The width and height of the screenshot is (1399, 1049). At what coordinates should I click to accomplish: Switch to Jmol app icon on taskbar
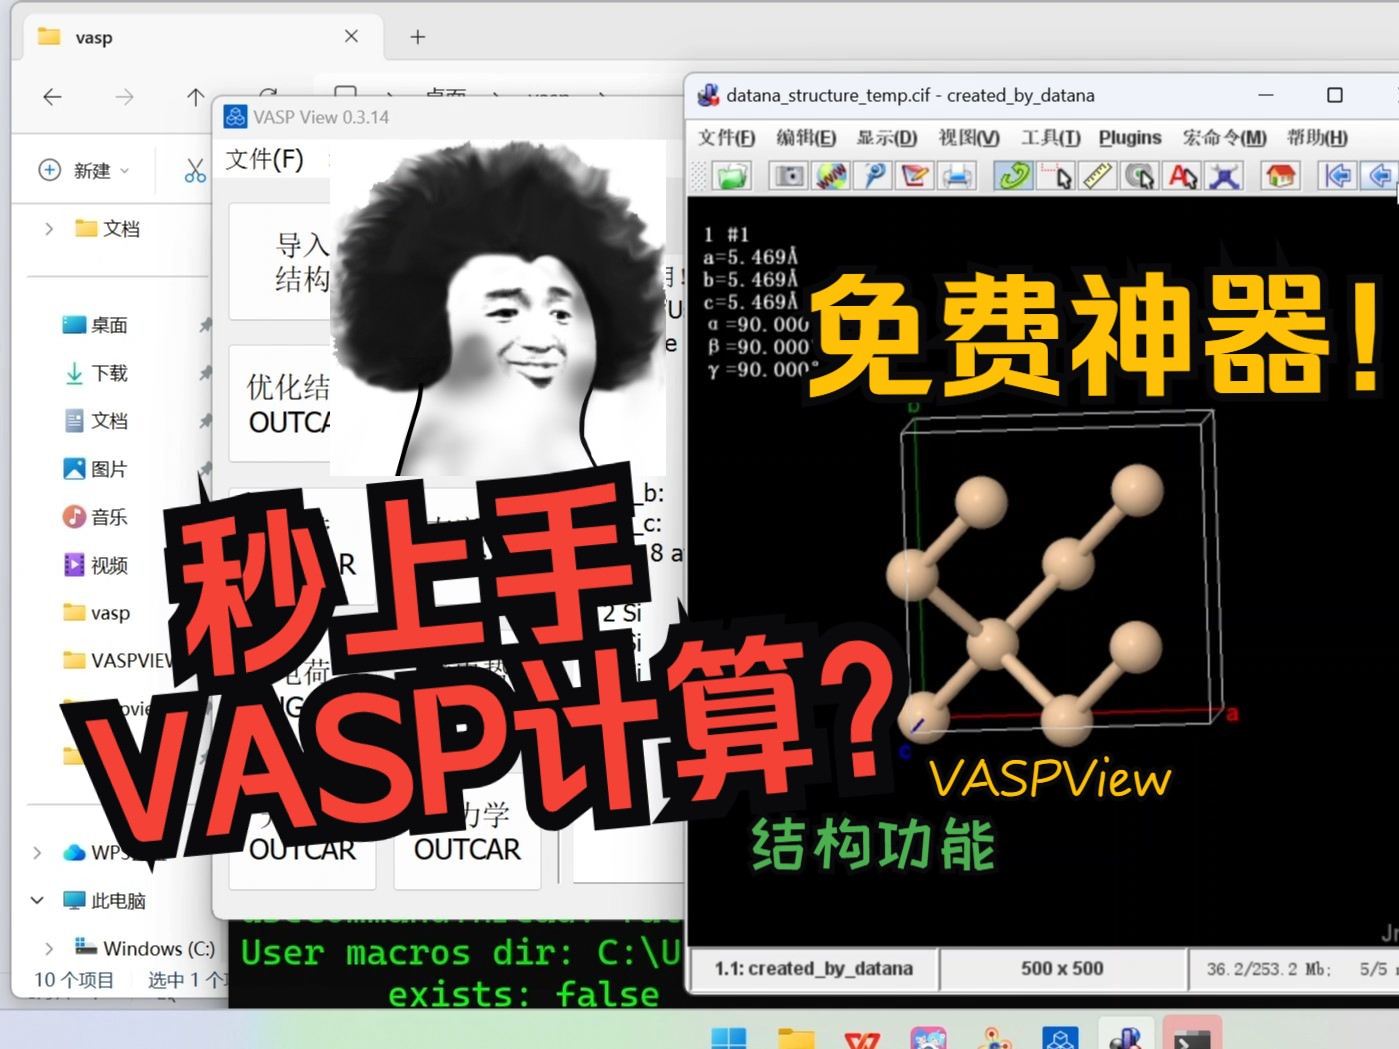coord(1125,1038)
